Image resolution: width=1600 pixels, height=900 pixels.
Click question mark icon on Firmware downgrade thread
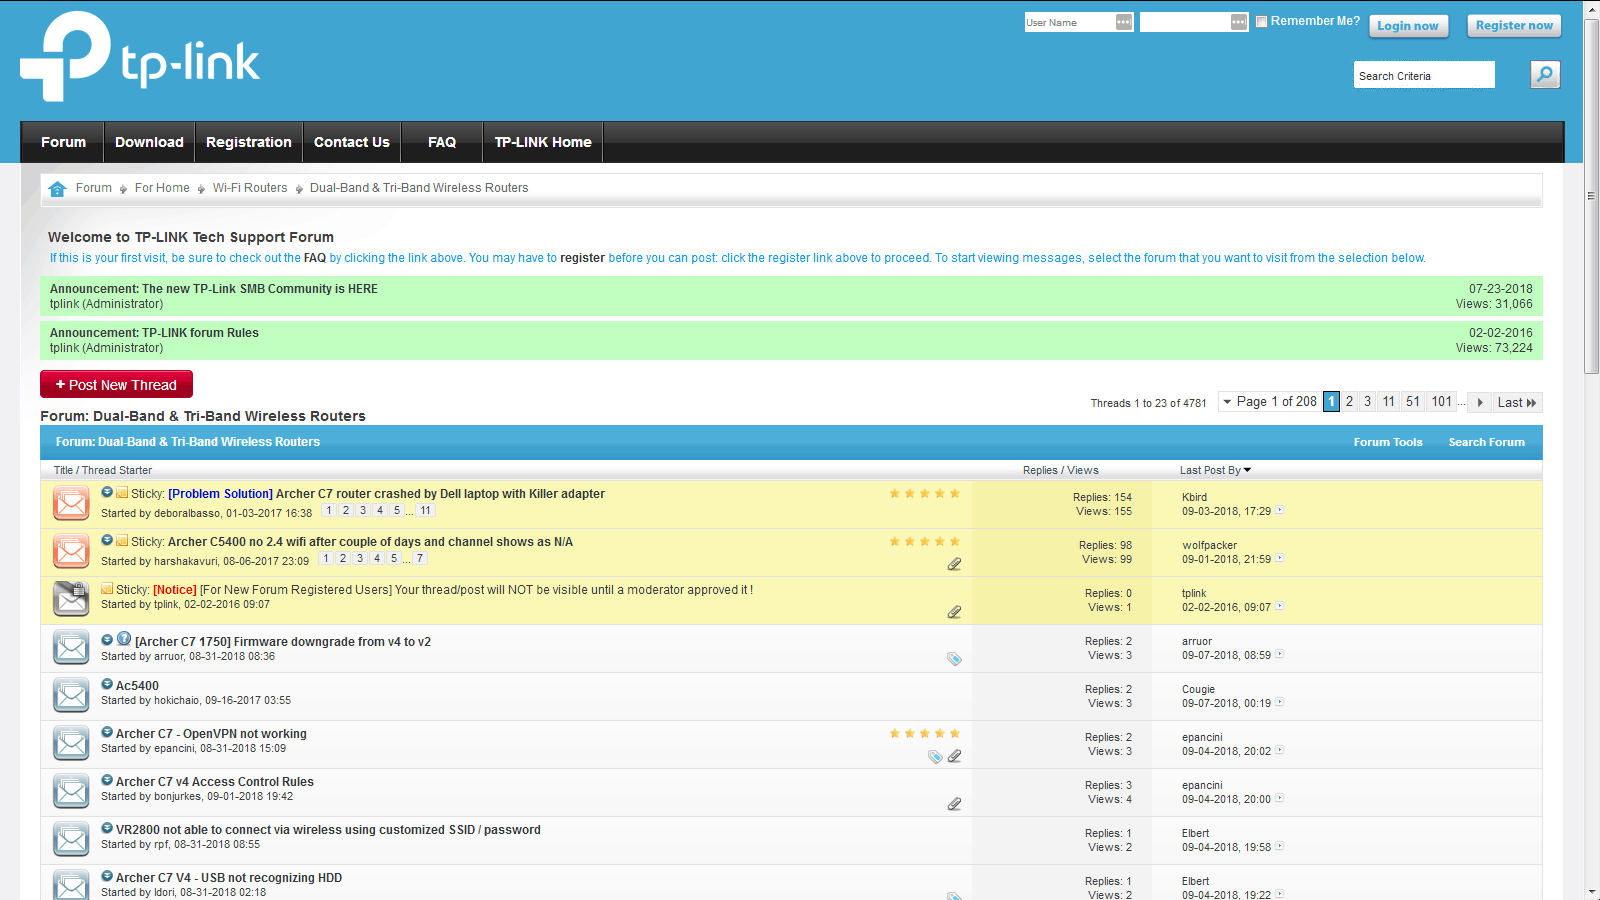pyautogui.click(x=124, y=638)
